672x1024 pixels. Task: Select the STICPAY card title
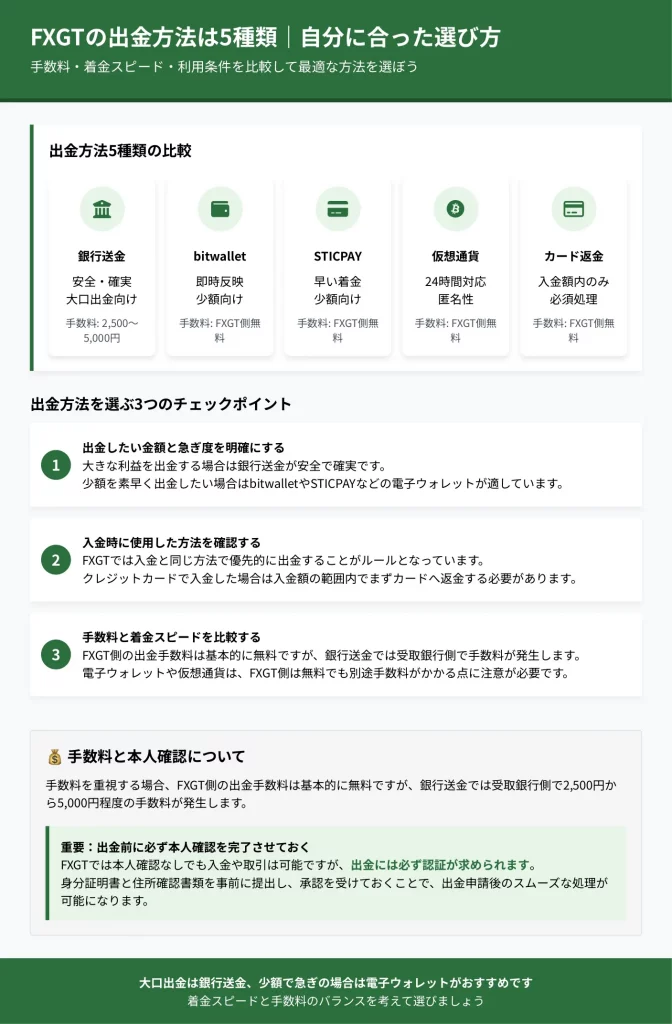coord(338,256)
